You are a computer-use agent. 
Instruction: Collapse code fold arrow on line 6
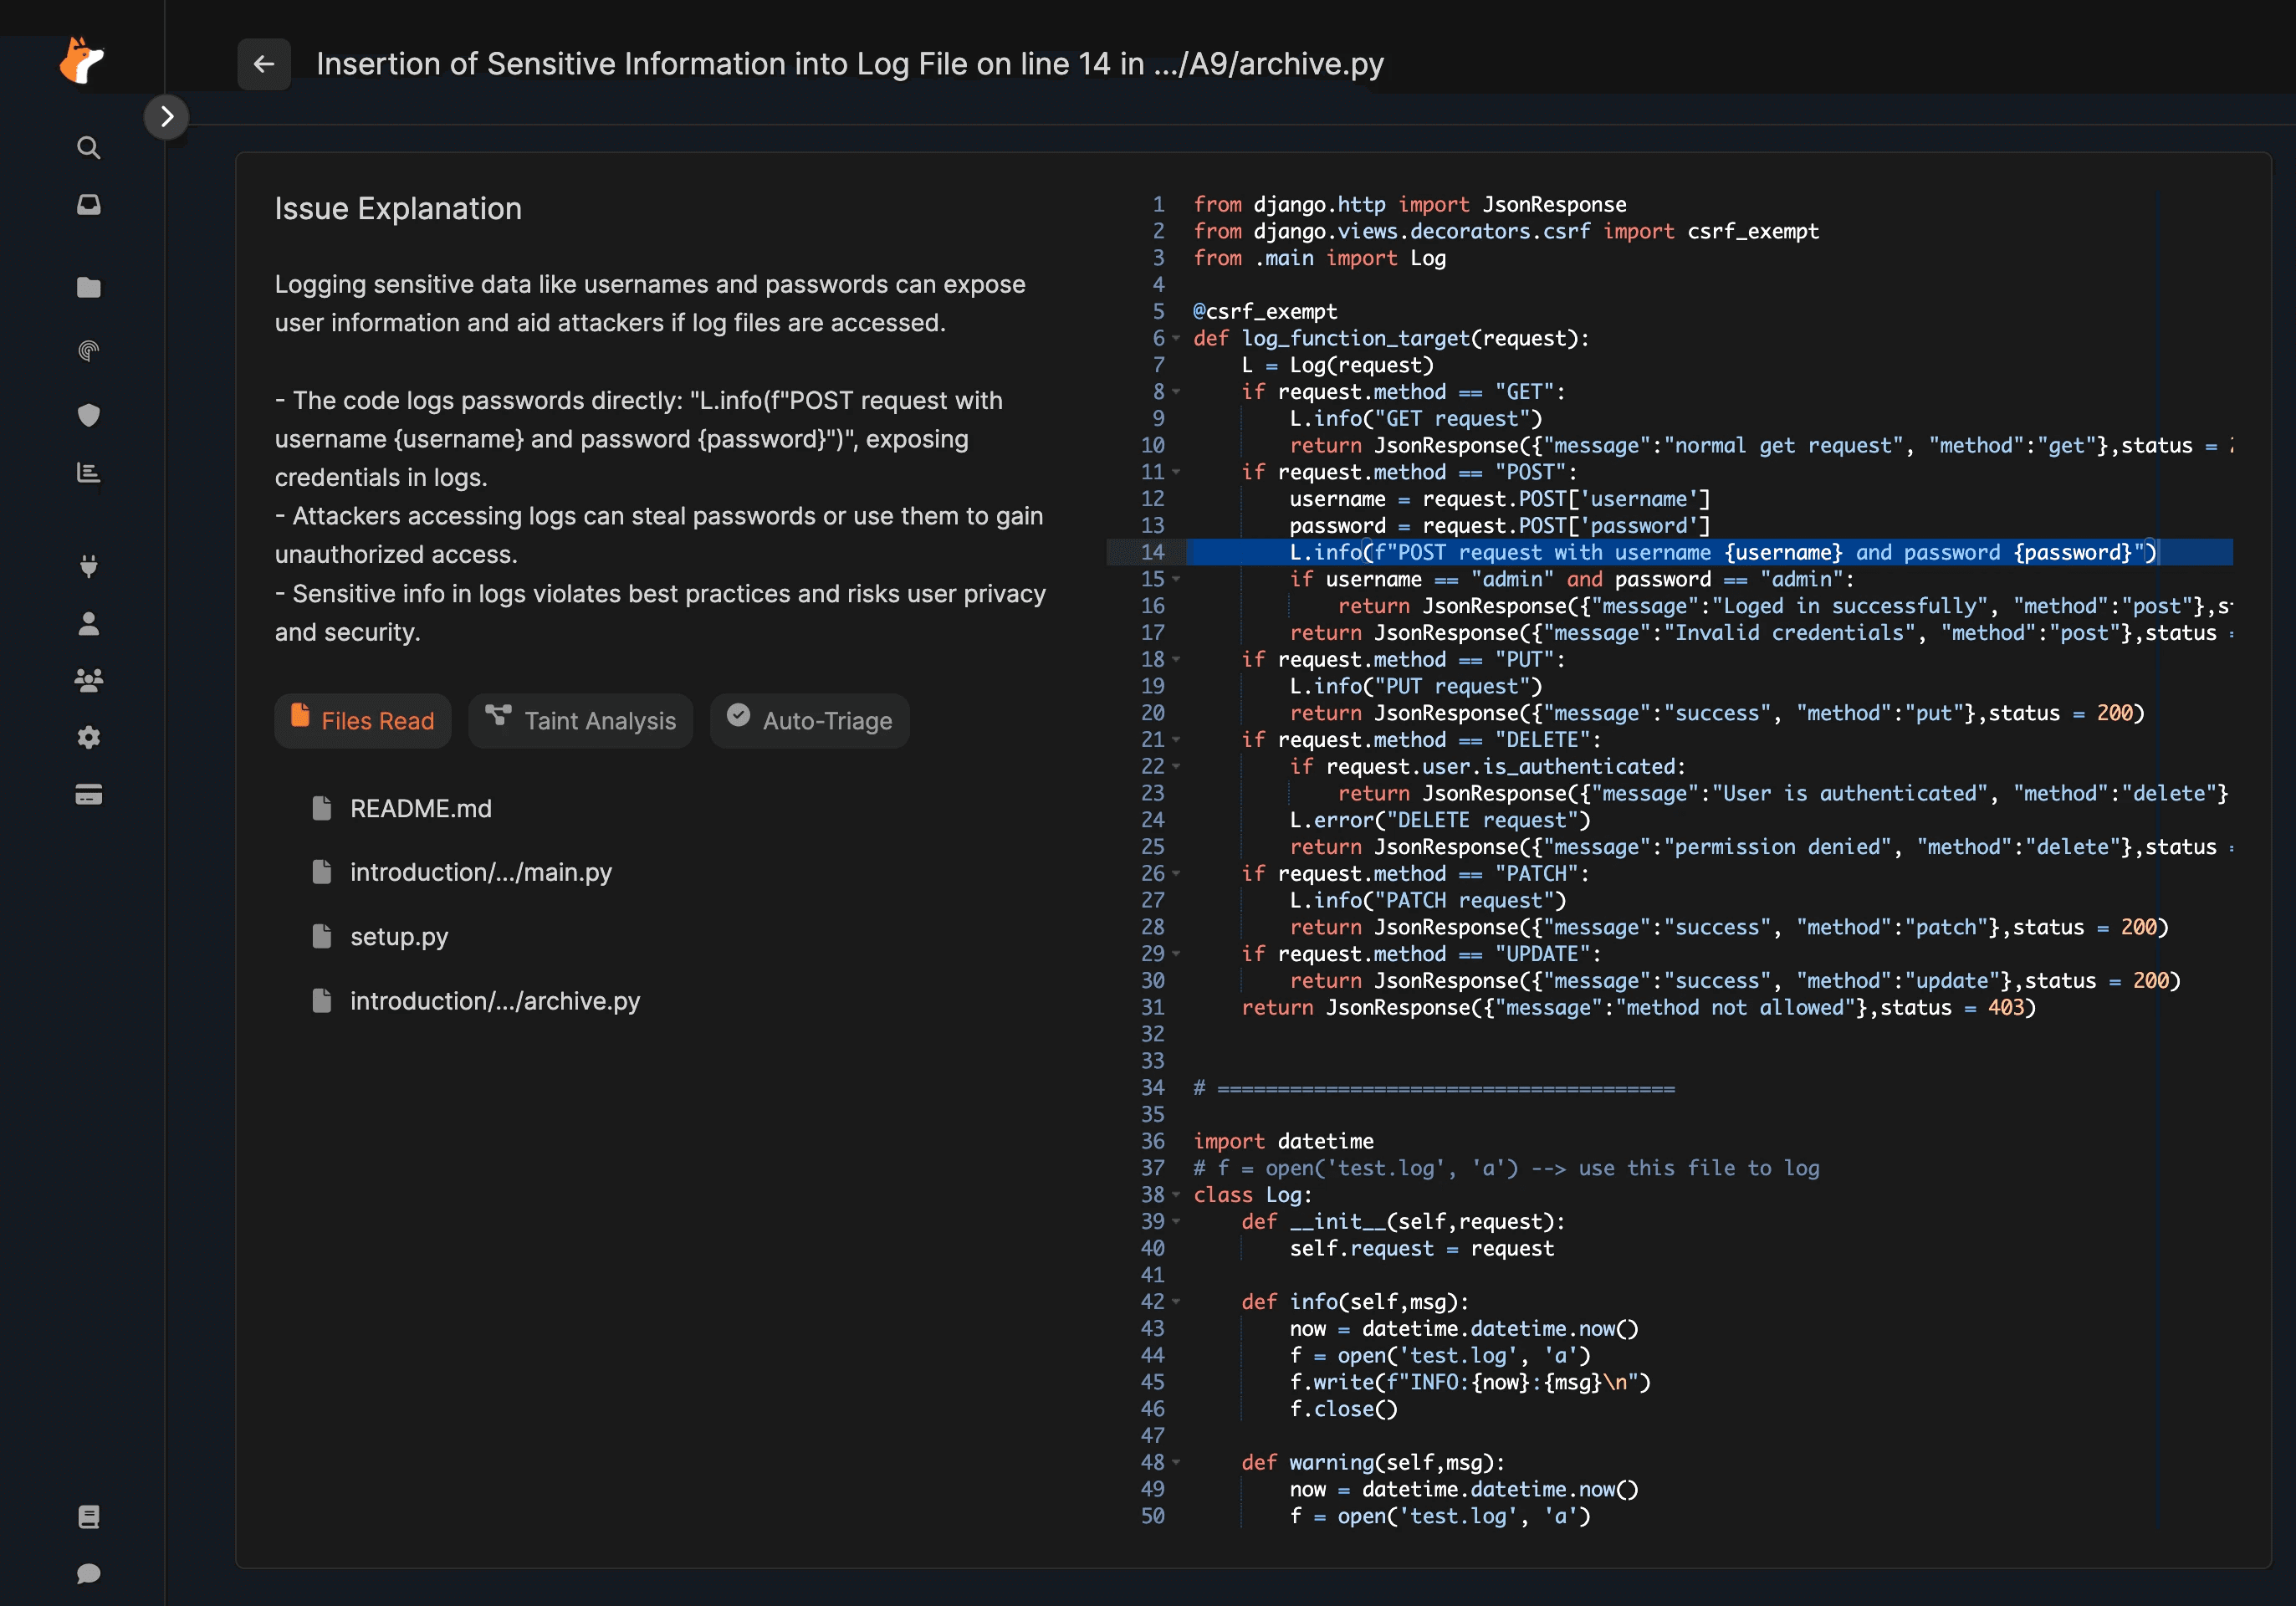1176,339
